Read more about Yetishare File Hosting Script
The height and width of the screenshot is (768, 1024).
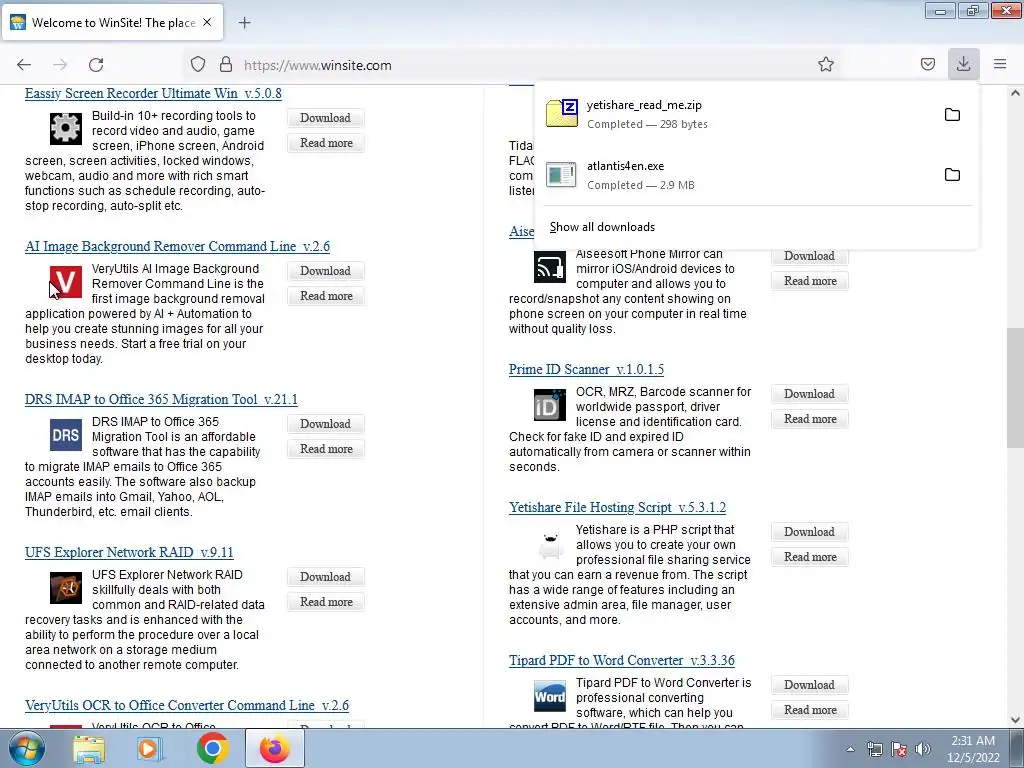[x=810, y=557]
